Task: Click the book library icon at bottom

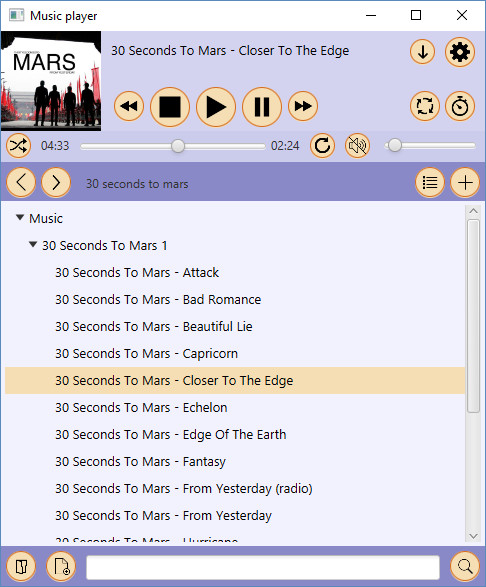Action: tap(21, 566)
